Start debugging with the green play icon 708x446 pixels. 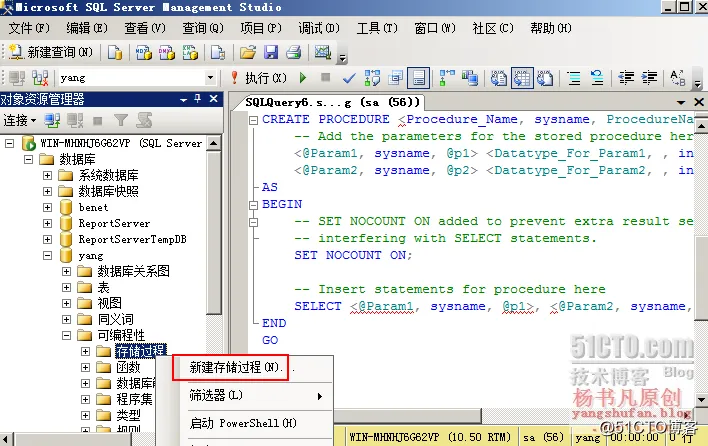click(x=303, y=78)
